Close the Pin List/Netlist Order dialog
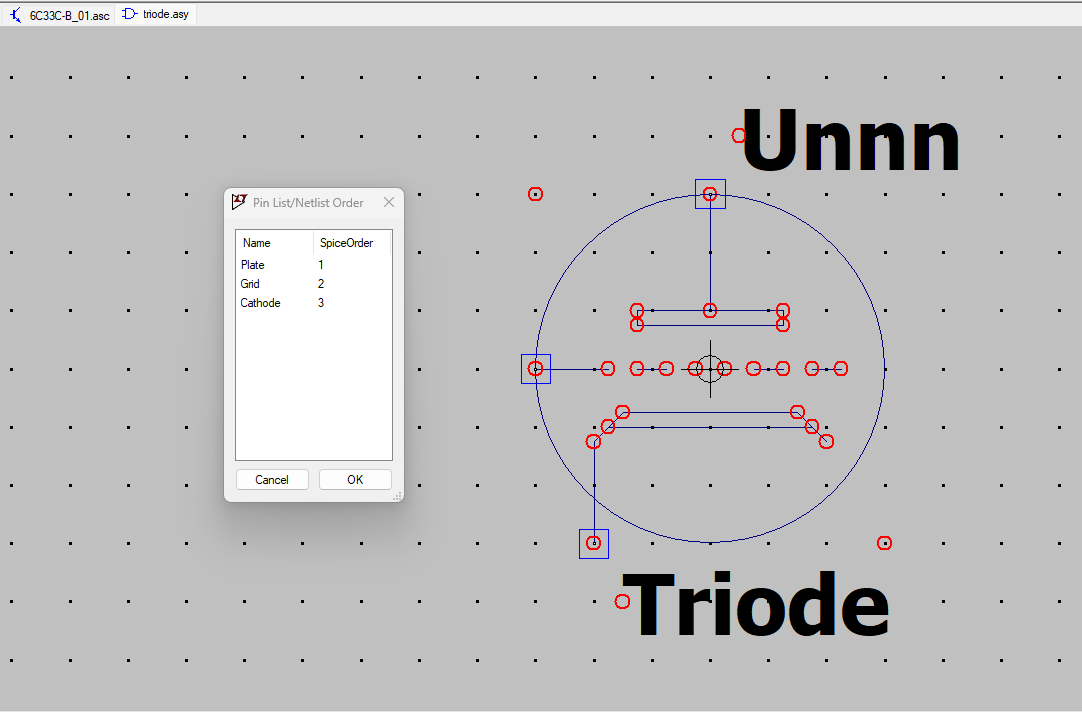This screenshot has width=1082, height=713. click(x=389, y=202)
